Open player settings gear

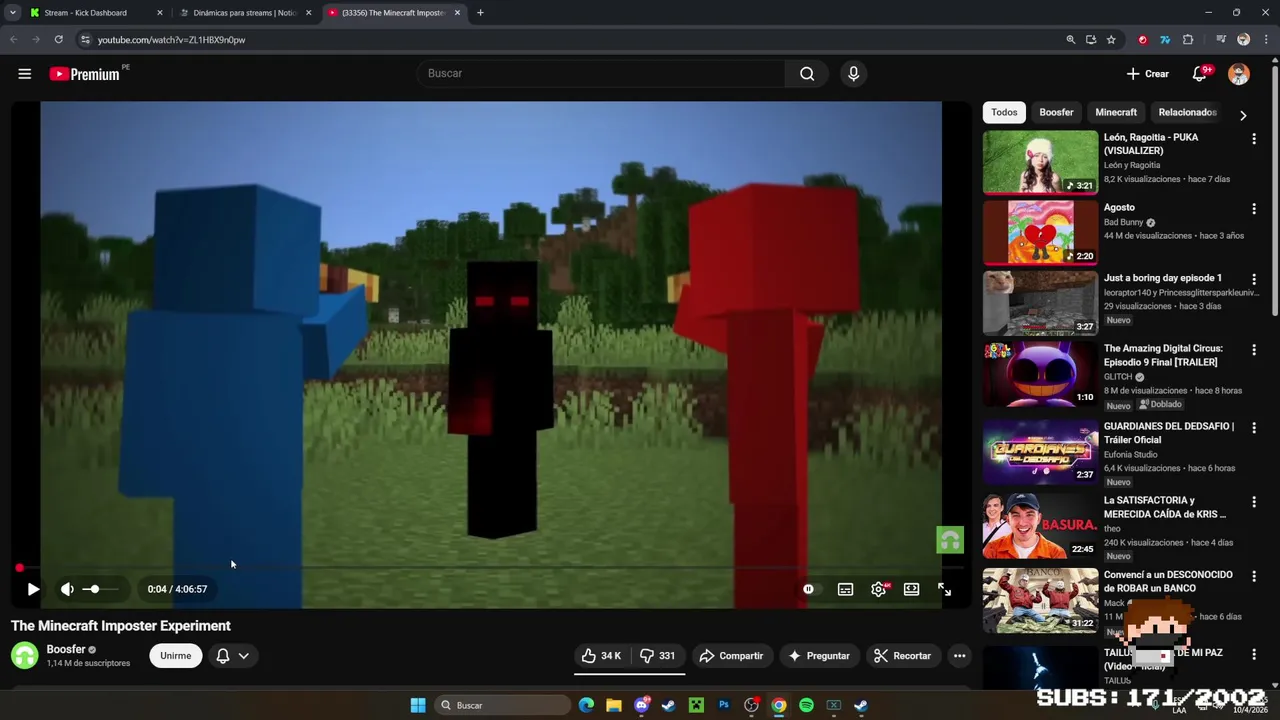pos(878,589)
